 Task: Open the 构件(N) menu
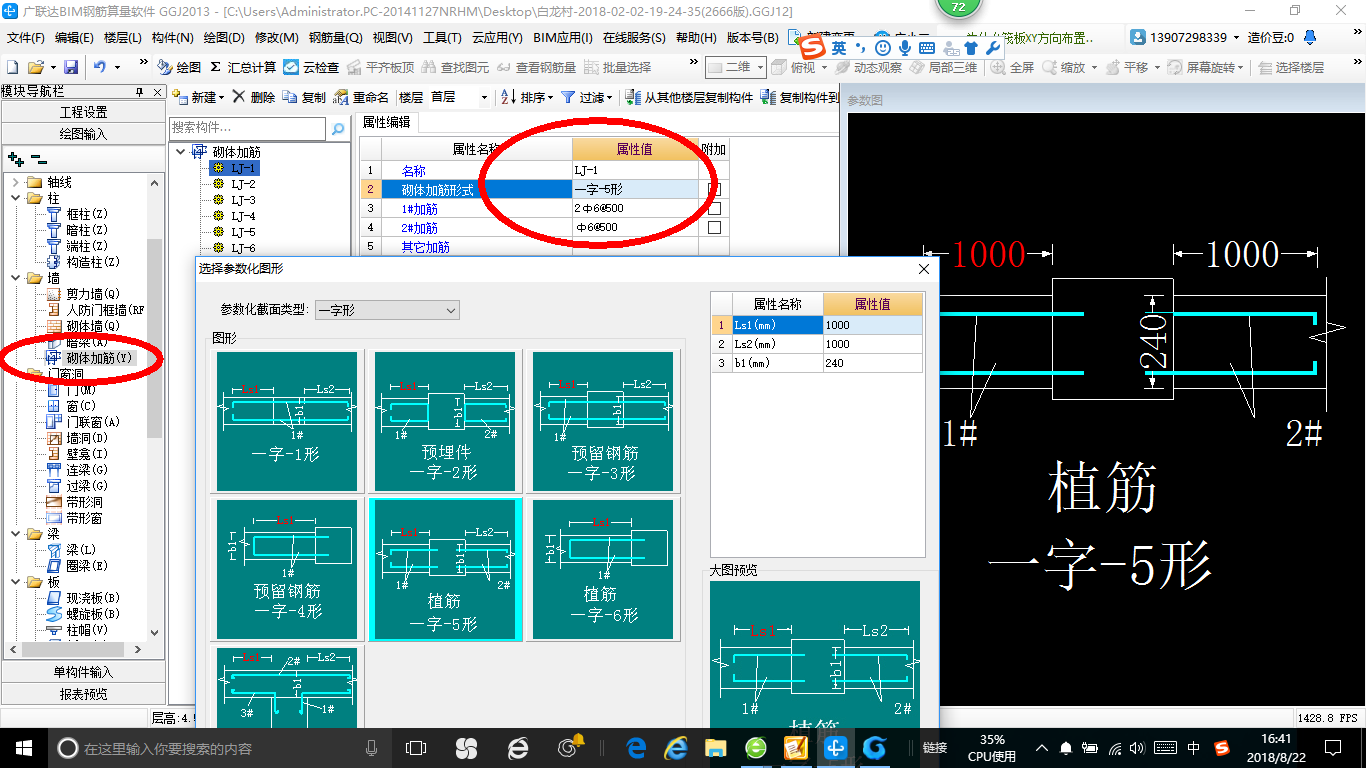pyautogui.click(x=172, y=38)
